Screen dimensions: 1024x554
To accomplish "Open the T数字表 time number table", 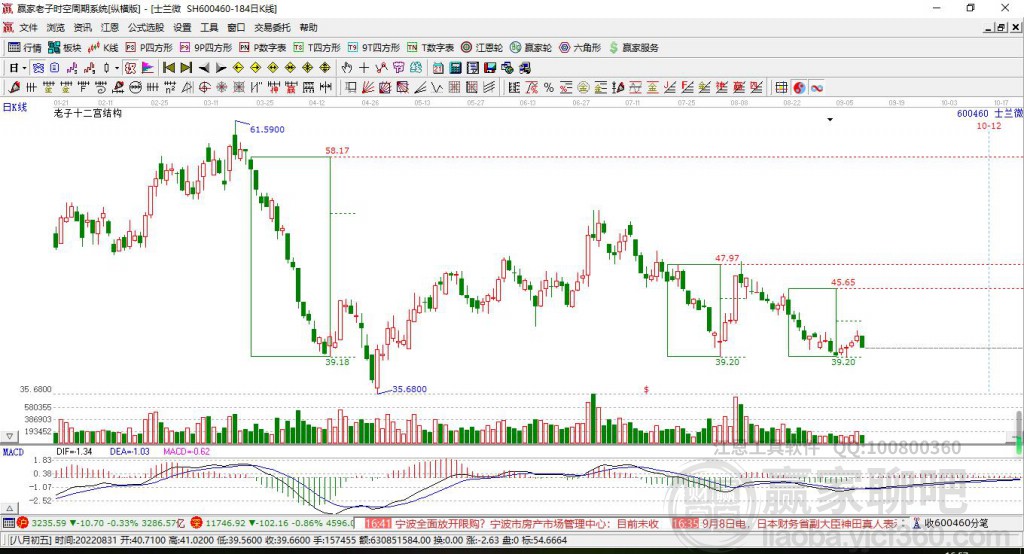I will point(430,48).
